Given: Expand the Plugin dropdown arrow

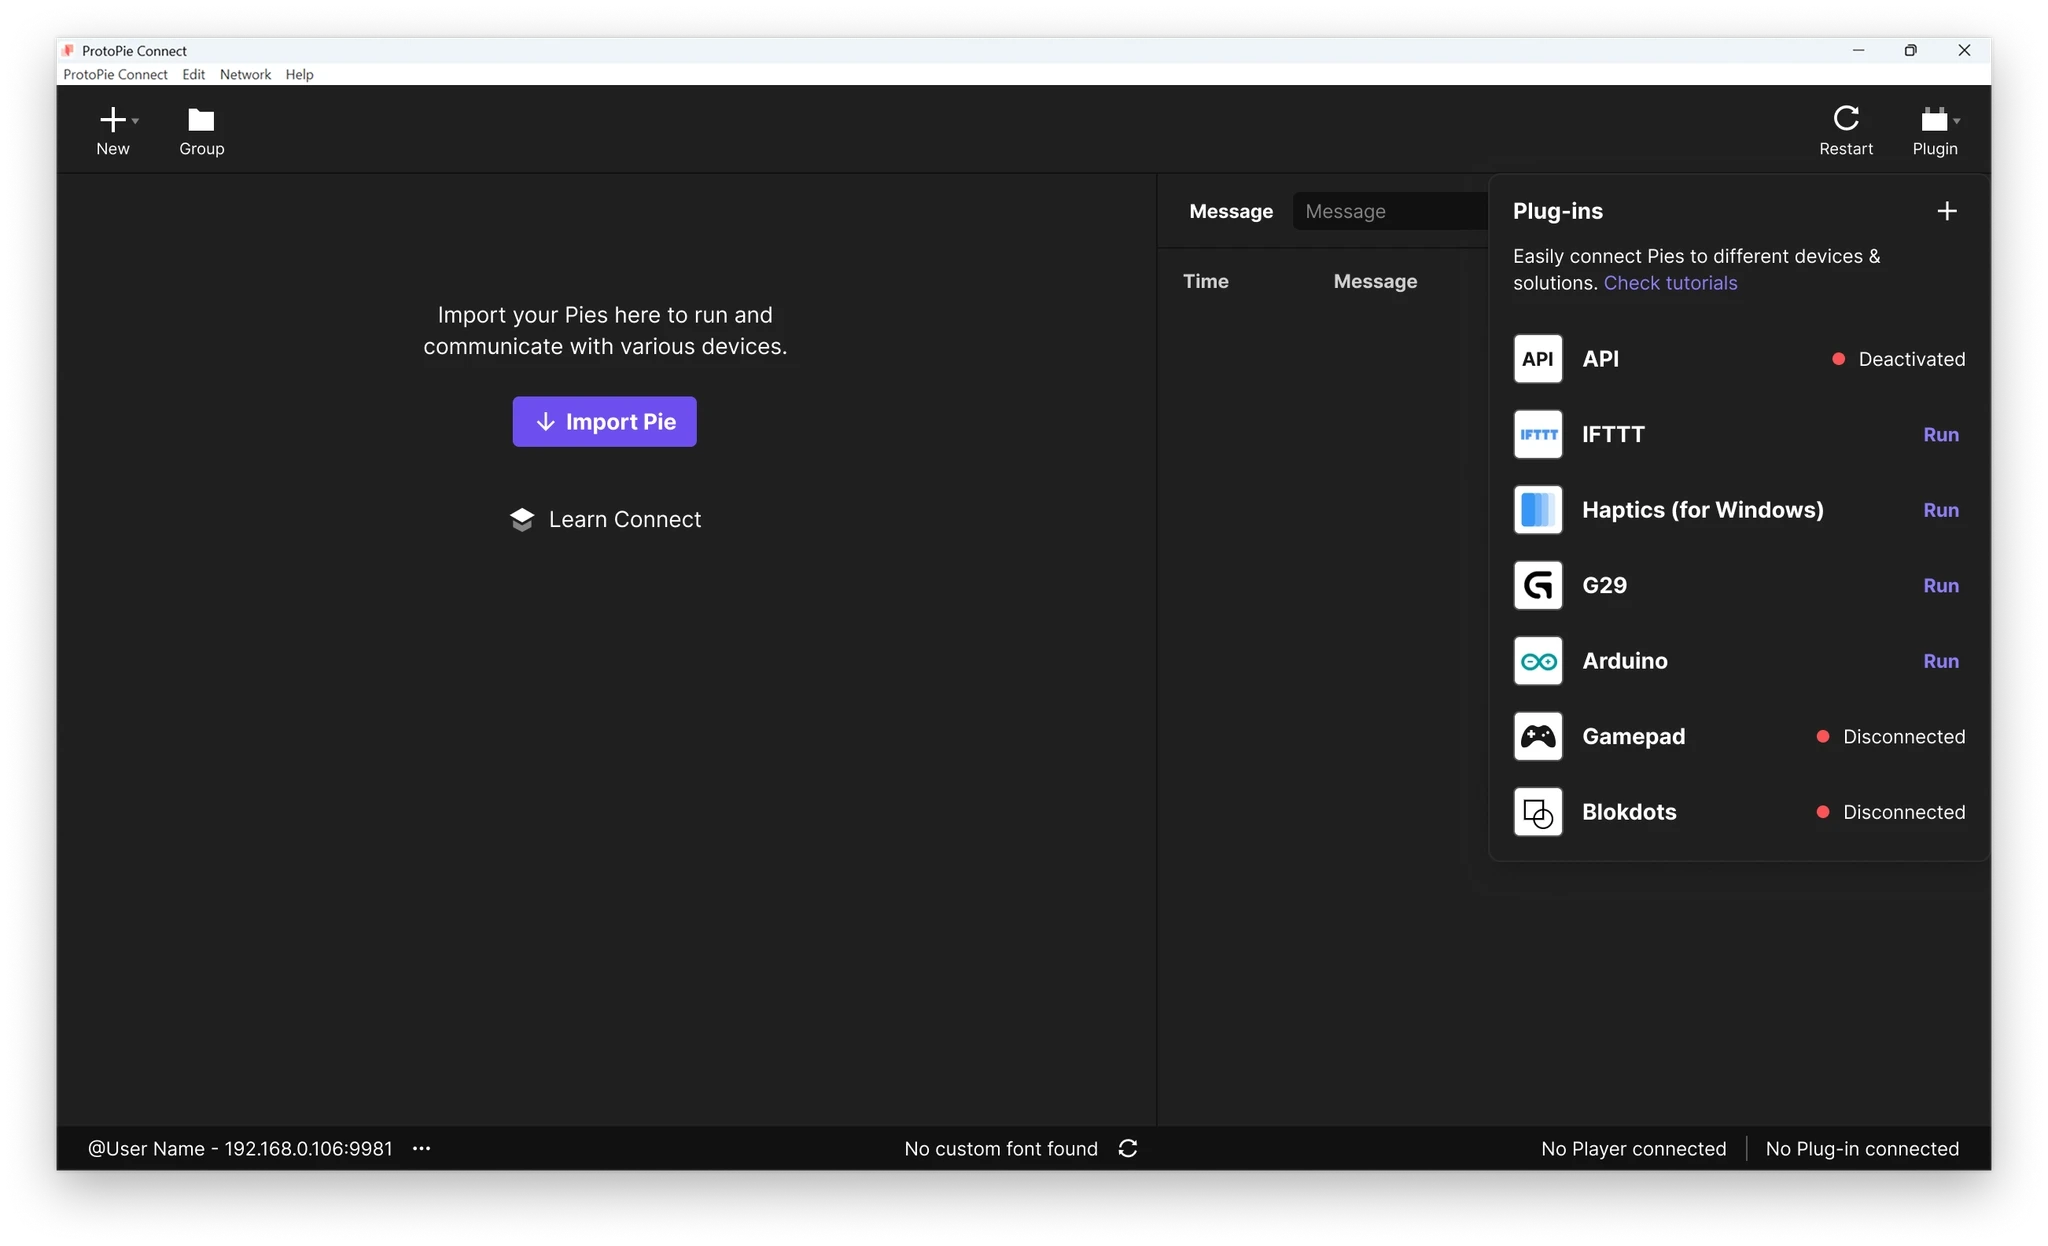Looking at the screenshot, I should pyautogui.click(x=1957, y=121).
